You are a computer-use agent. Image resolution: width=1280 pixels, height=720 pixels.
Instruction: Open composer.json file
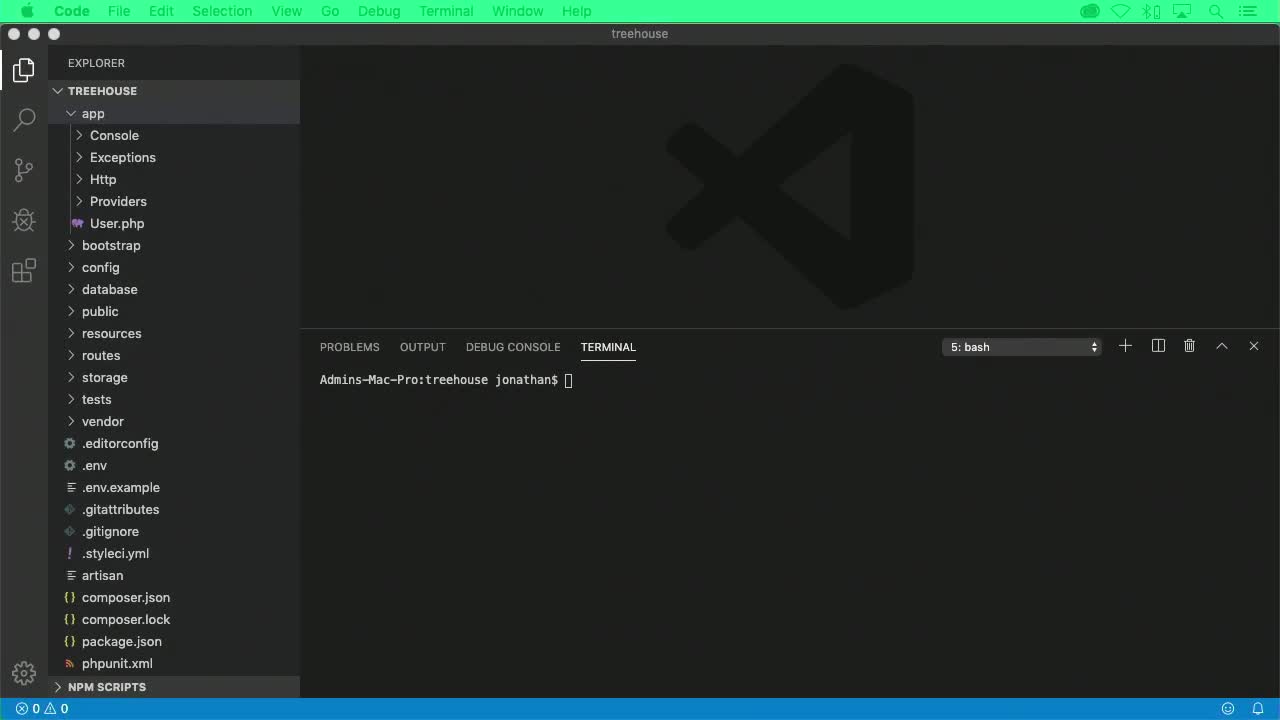tap(175, 597)
